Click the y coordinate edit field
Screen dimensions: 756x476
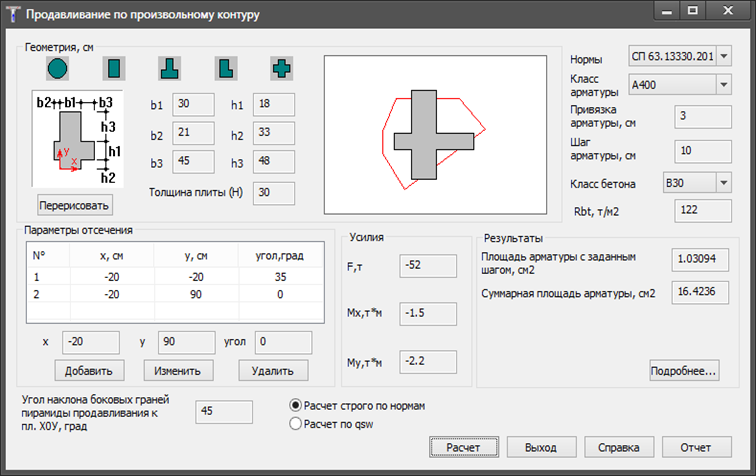coord(187,342)
